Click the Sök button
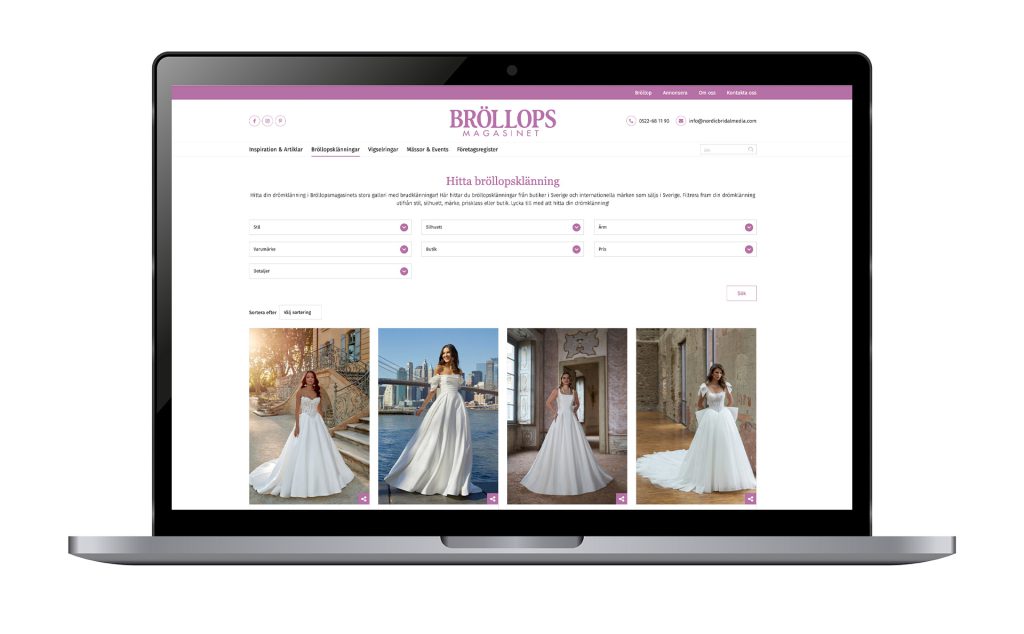The height and width of the screenshot is (634, 1024). (741, 293)
